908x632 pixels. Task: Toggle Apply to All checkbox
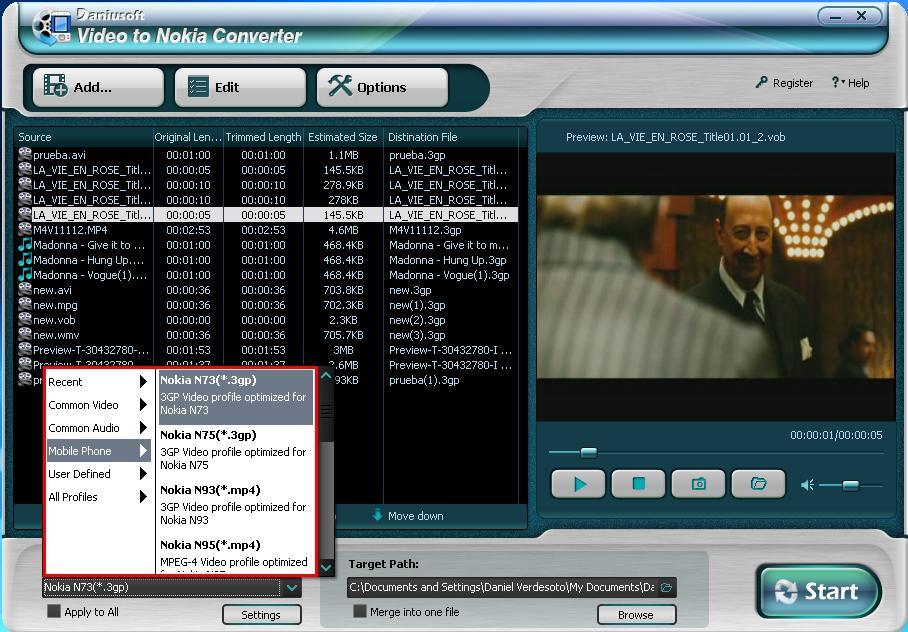point(54,611)
